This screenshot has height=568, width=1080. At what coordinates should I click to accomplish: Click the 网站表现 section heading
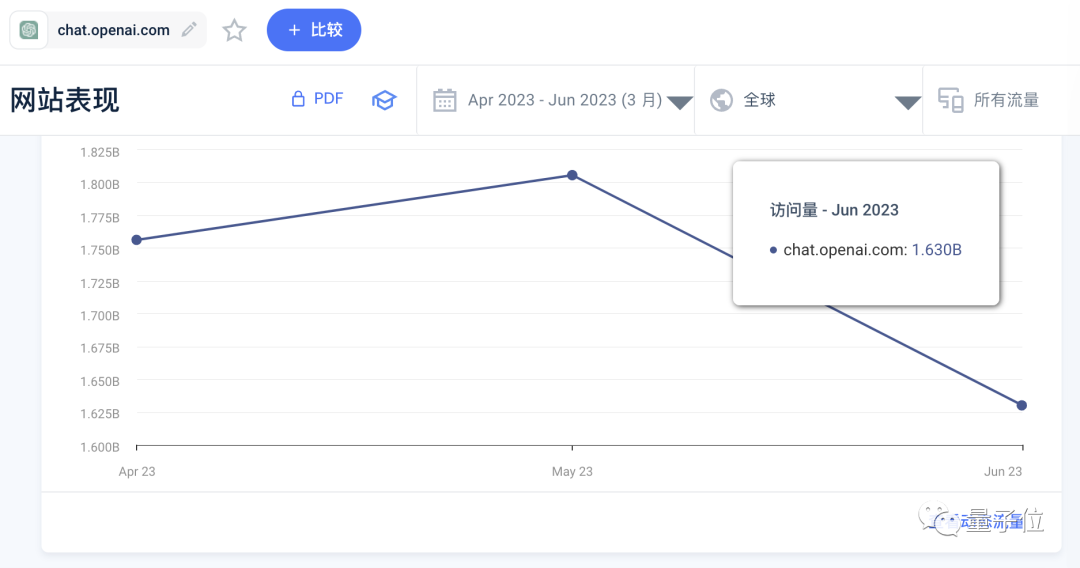(65, 101)
